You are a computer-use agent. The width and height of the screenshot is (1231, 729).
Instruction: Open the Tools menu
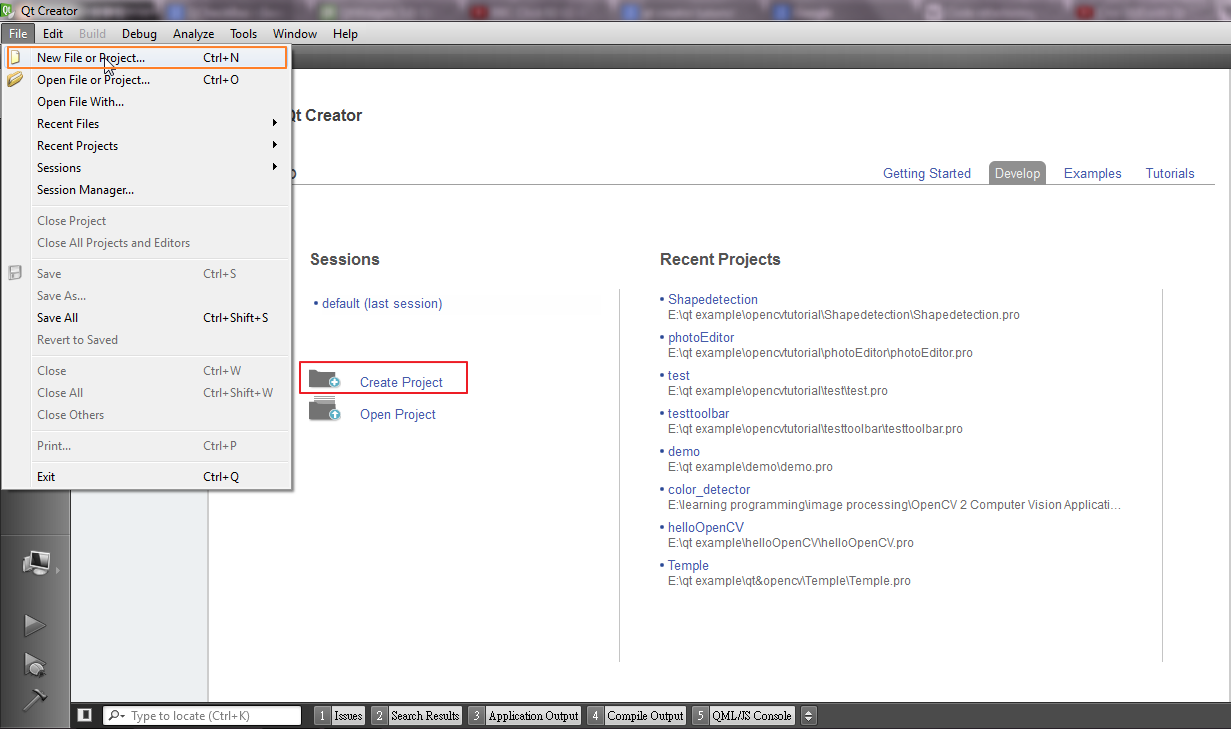tap(243, 33)
